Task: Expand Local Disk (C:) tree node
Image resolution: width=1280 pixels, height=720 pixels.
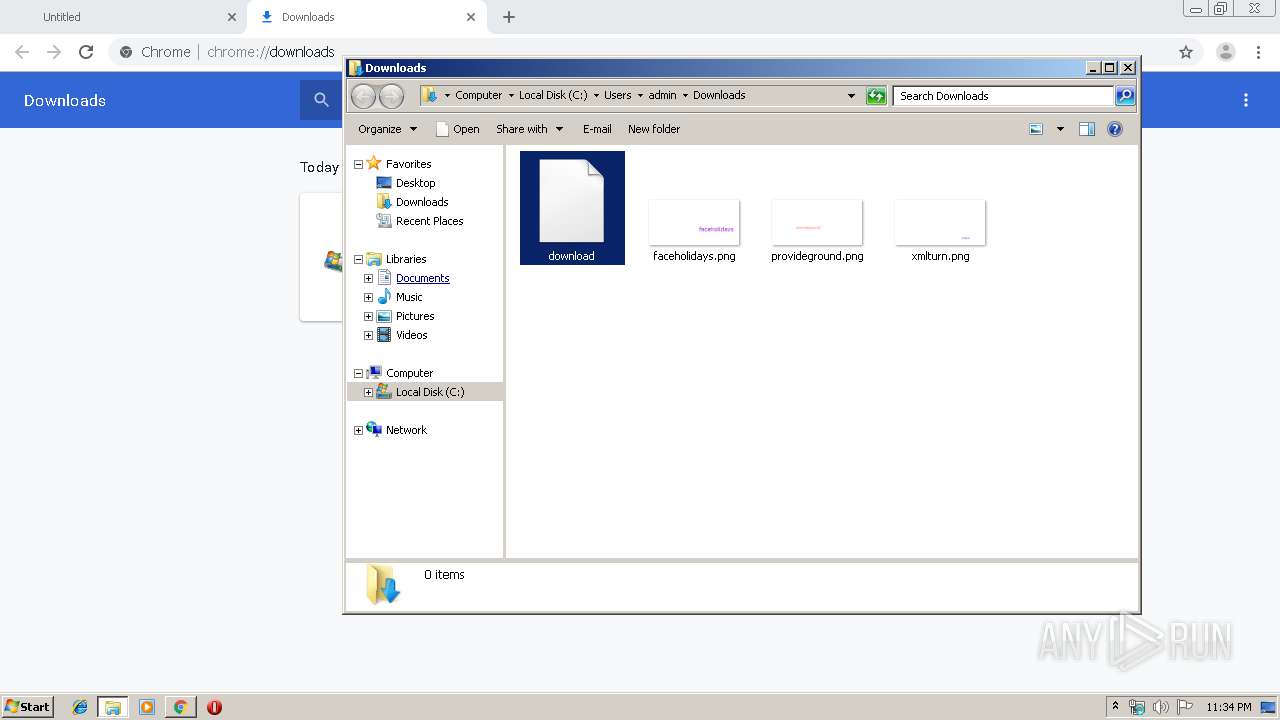Action: pyautogui.click(x=368, y=392)
